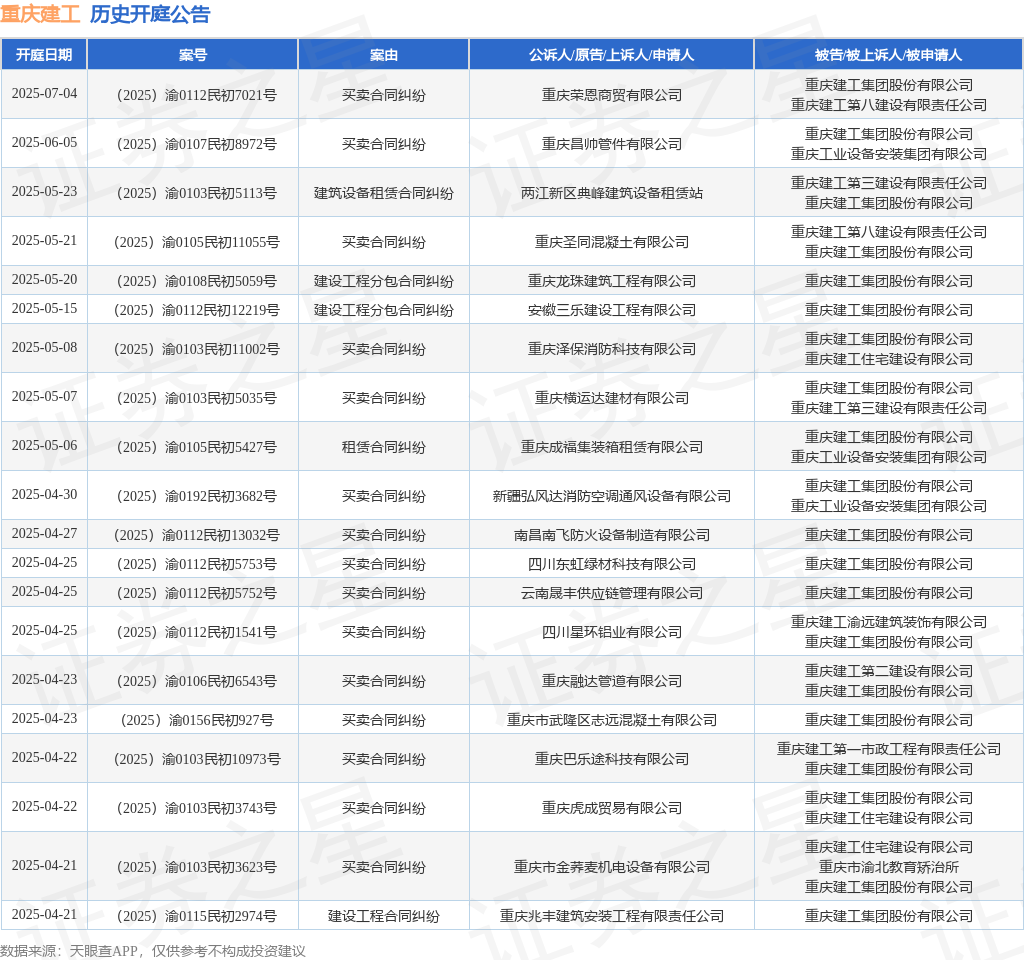
Task: Click cause 建筑设备租赁合同纠纷
Action: coord(383,193)
